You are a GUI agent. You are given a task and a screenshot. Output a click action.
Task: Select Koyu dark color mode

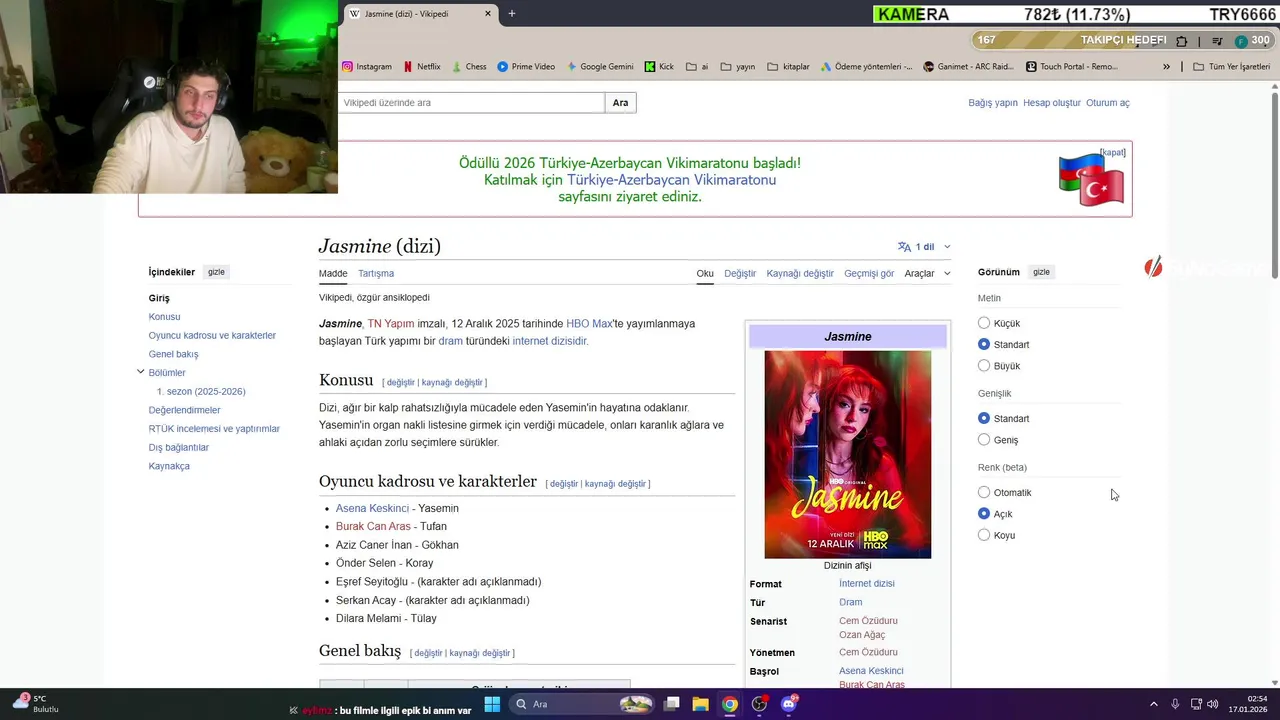click(984, 535)
